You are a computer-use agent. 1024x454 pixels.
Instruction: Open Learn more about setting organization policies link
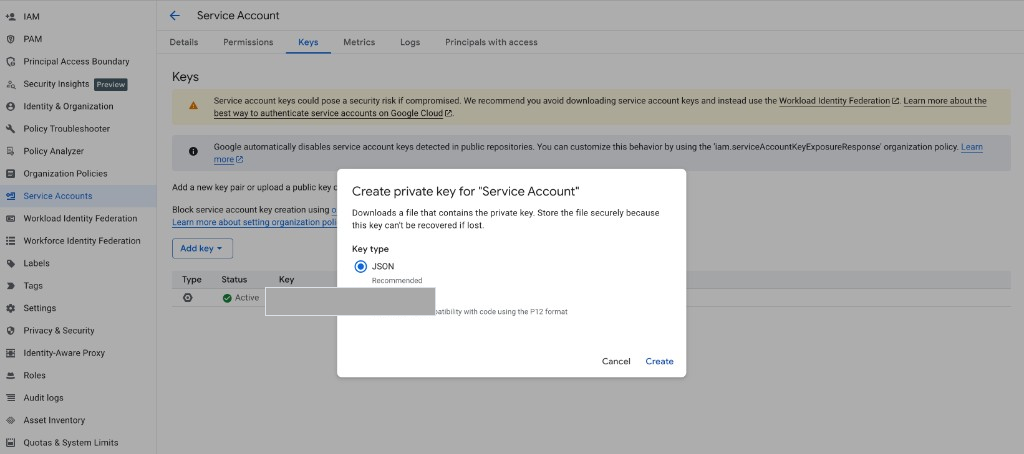pos(254,222)
